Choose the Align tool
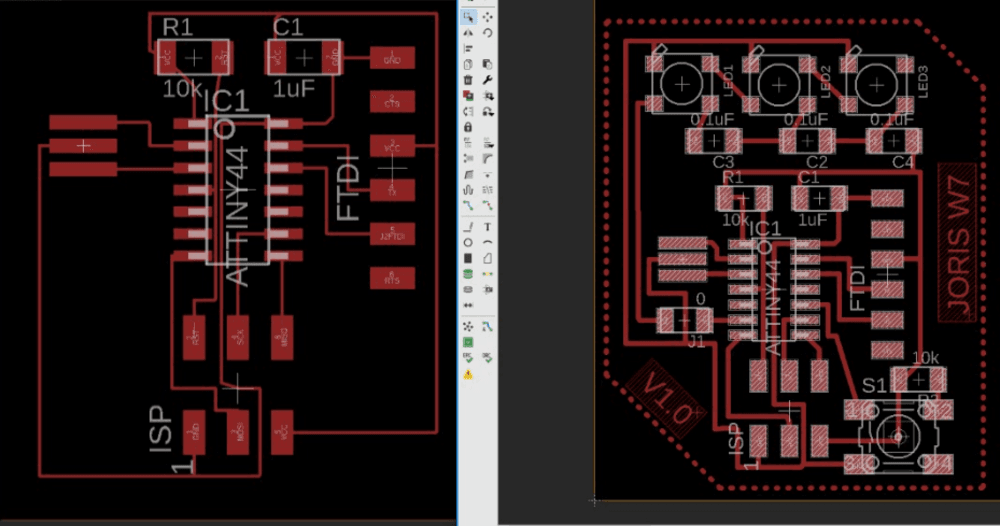The height and width of the screenshot is (526, 1000). coord(468,48)
